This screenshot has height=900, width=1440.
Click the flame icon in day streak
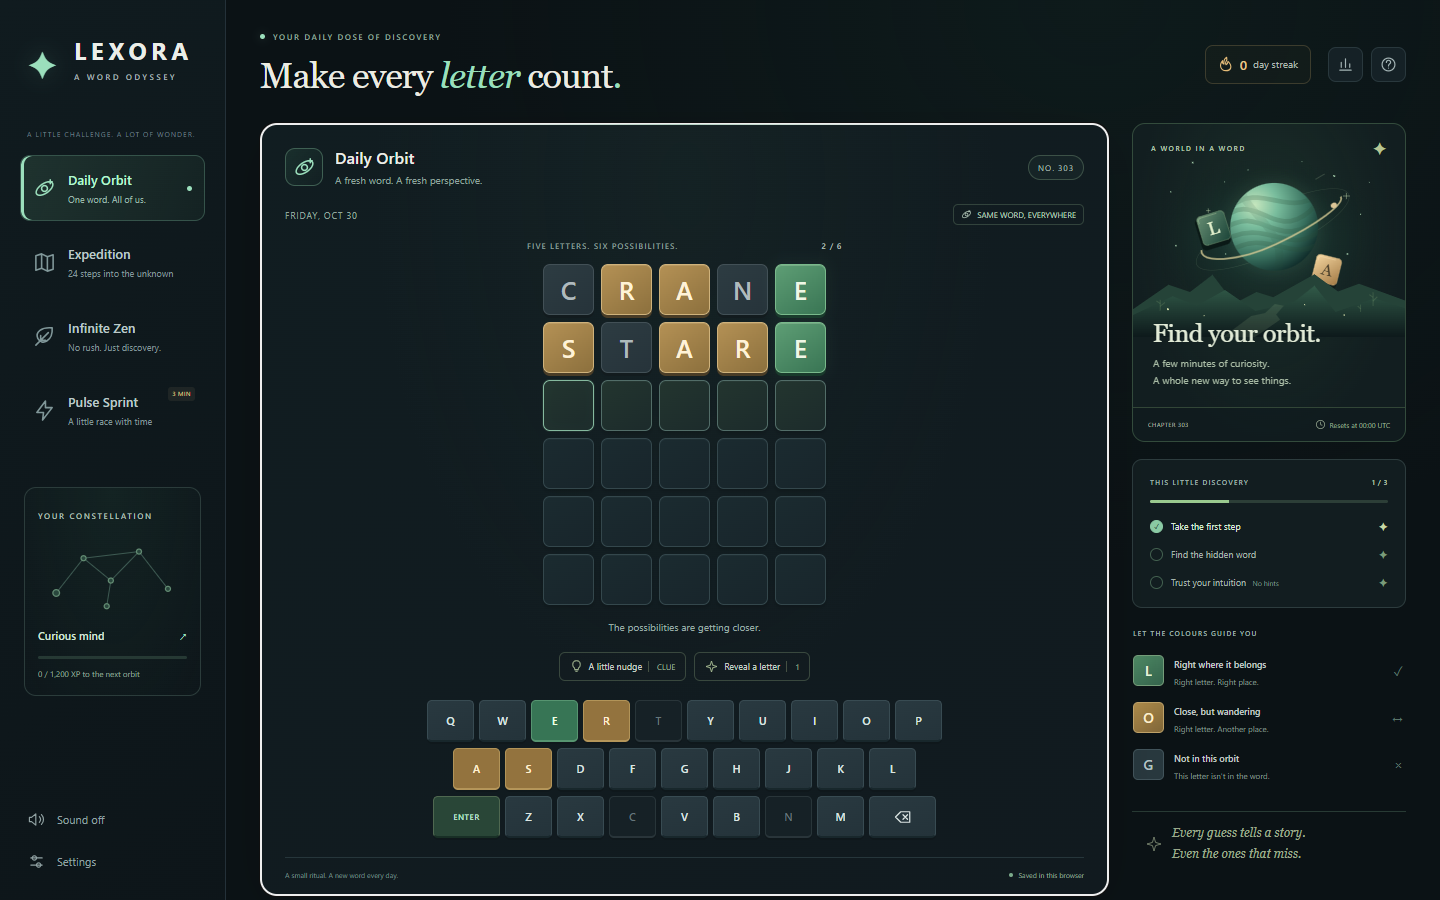click(1225, 65)
